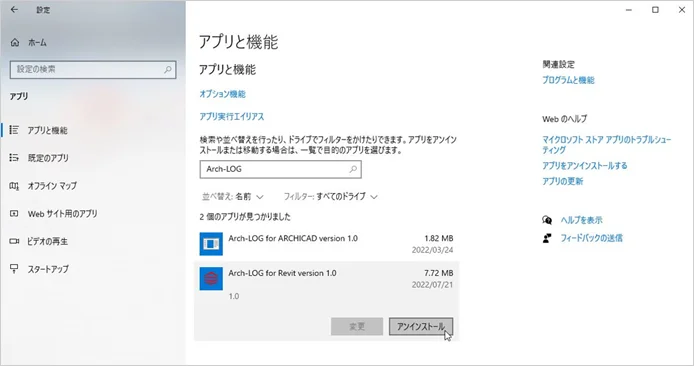Open マイクロソフト ストア アプリのトラブルシューティング link
The height and width of the screenshot is (367, 695).
606,144
